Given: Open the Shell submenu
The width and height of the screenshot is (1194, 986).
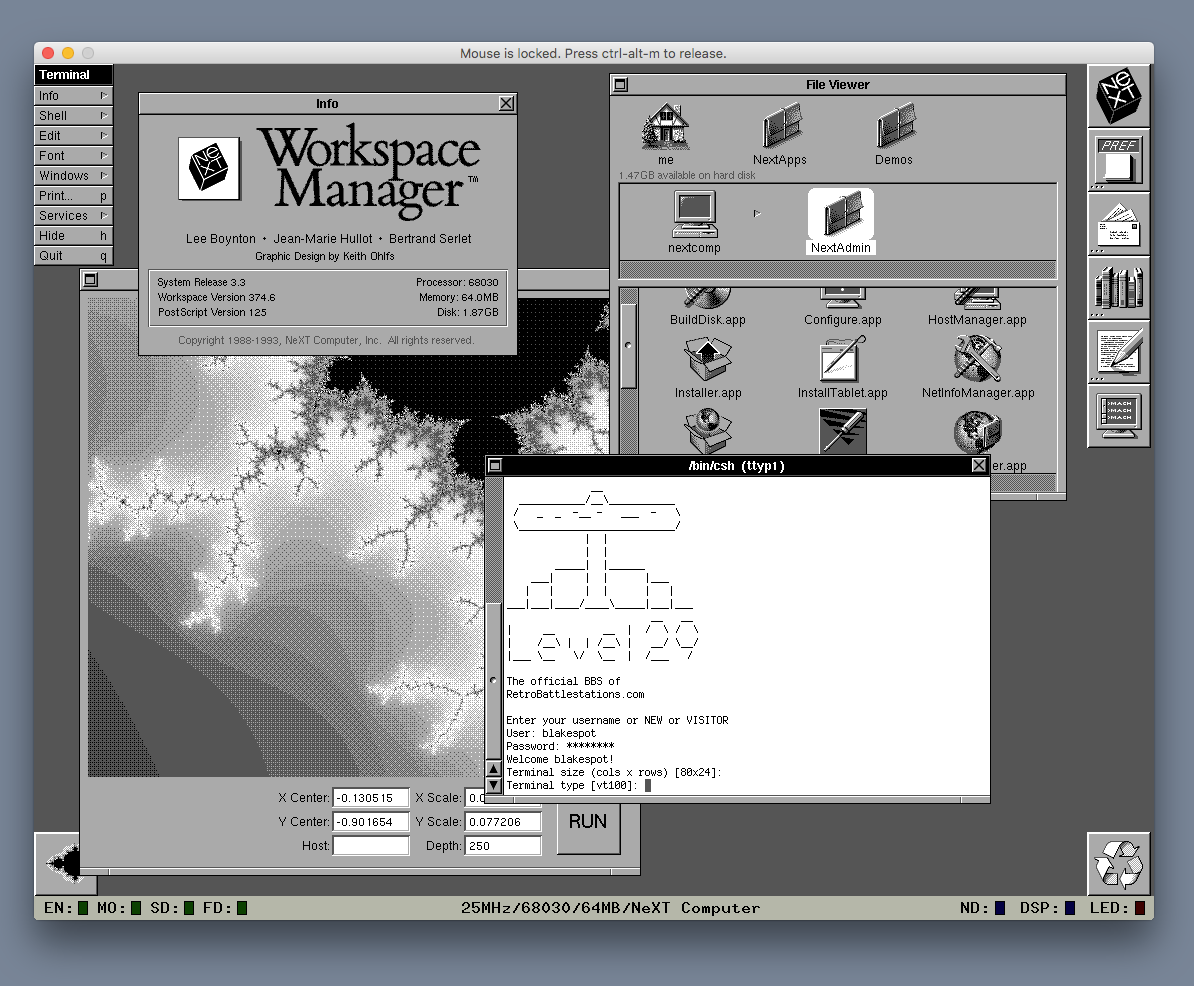Looking at the screenshot, I should (73, 115).
